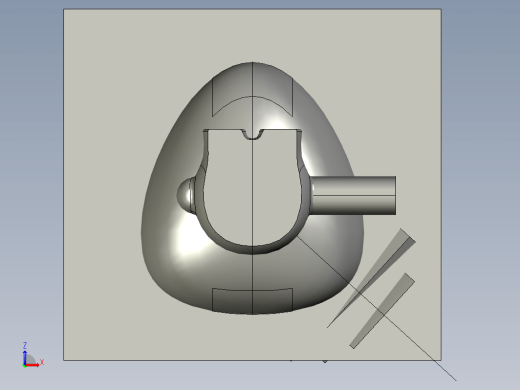Select the cylindrical rod on the model
The width and height of the screenshot is (520, 390).
coord(353,195)
